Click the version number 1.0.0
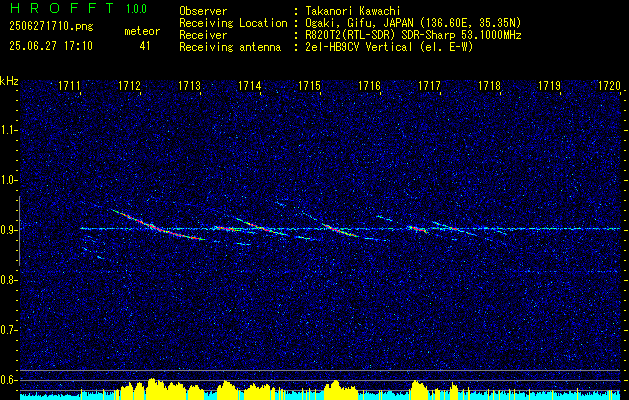The width and height of the screenshot is (629, 400). pos(136,8)
